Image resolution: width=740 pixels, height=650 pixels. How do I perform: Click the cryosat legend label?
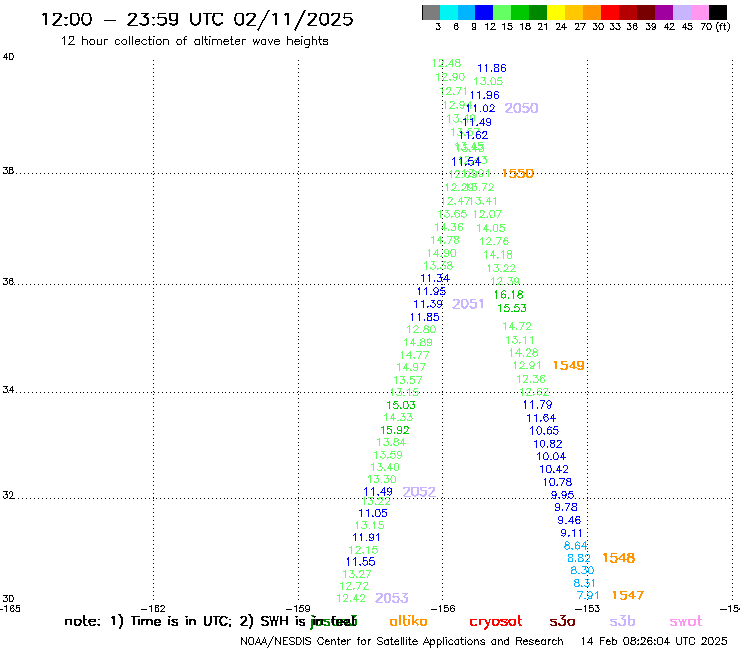tap(496, 621)
